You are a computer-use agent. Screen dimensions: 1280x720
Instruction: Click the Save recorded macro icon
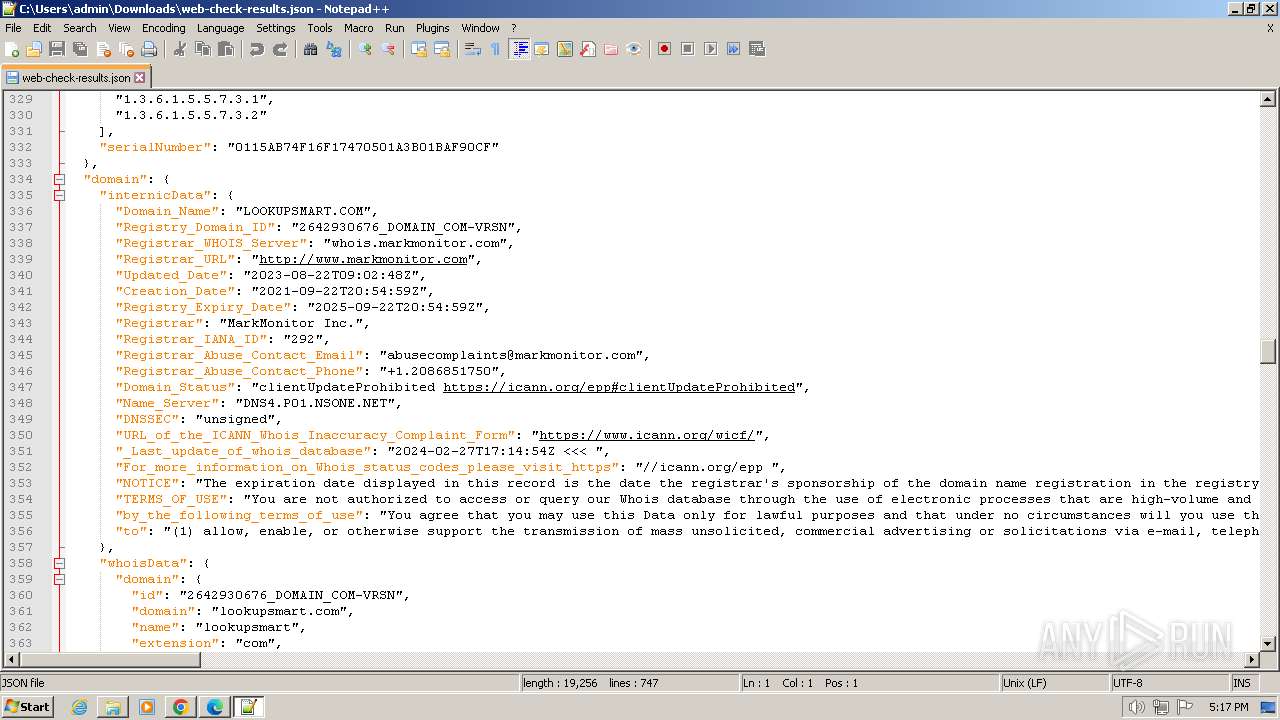(x=757, y=49)
